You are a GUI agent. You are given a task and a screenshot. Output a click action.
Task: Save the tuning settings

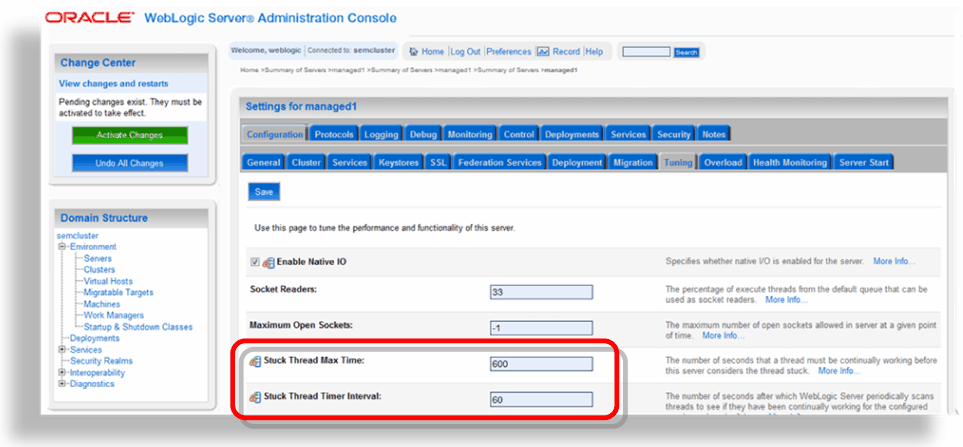coord(264,192)
